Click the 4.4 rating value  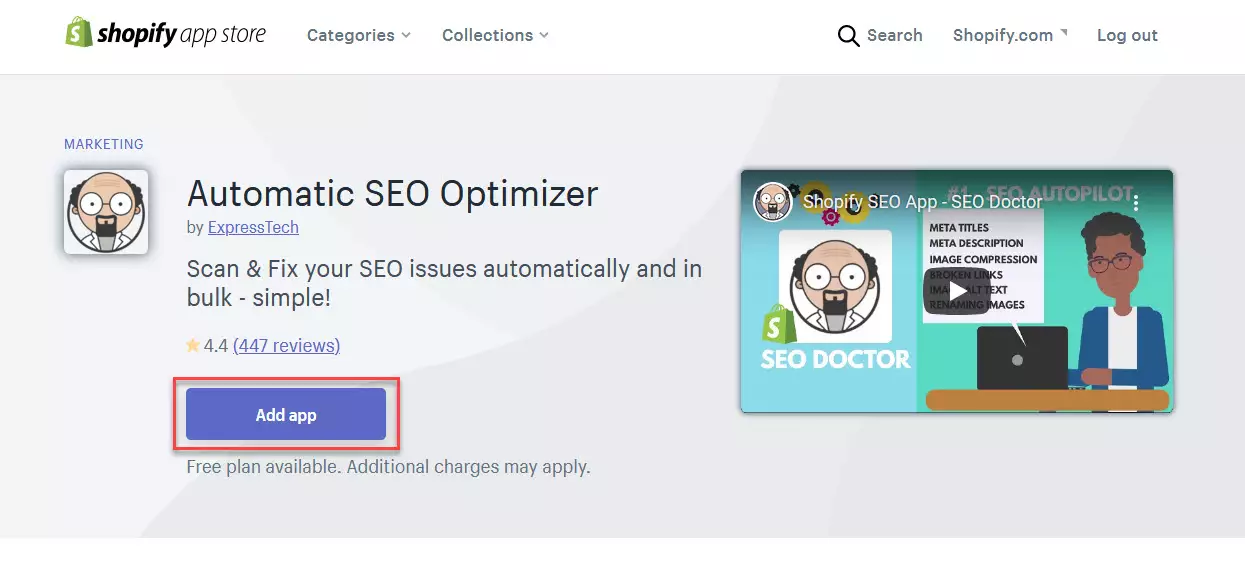216,346
